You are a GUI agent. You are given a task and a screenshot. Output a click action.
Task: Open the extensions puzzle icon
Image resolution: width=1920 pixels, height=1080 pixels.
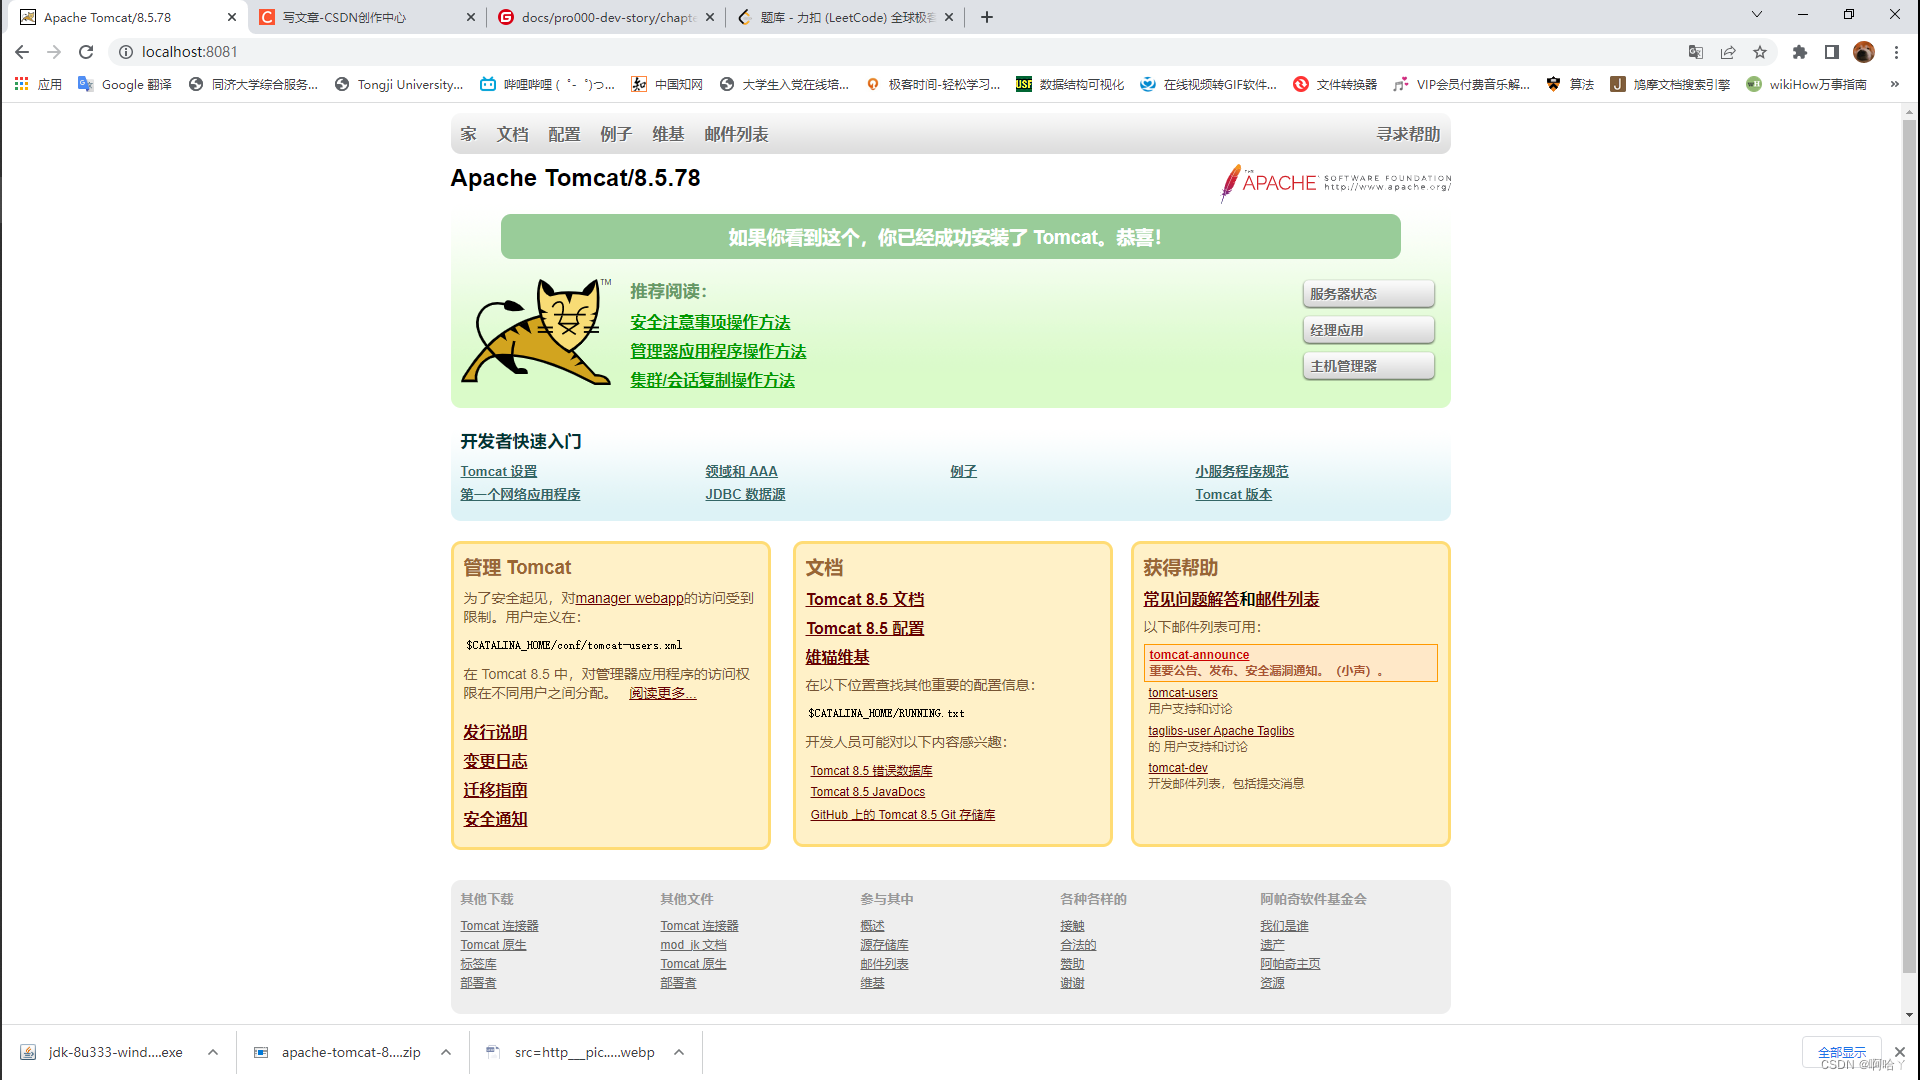tap(1800, 52)
